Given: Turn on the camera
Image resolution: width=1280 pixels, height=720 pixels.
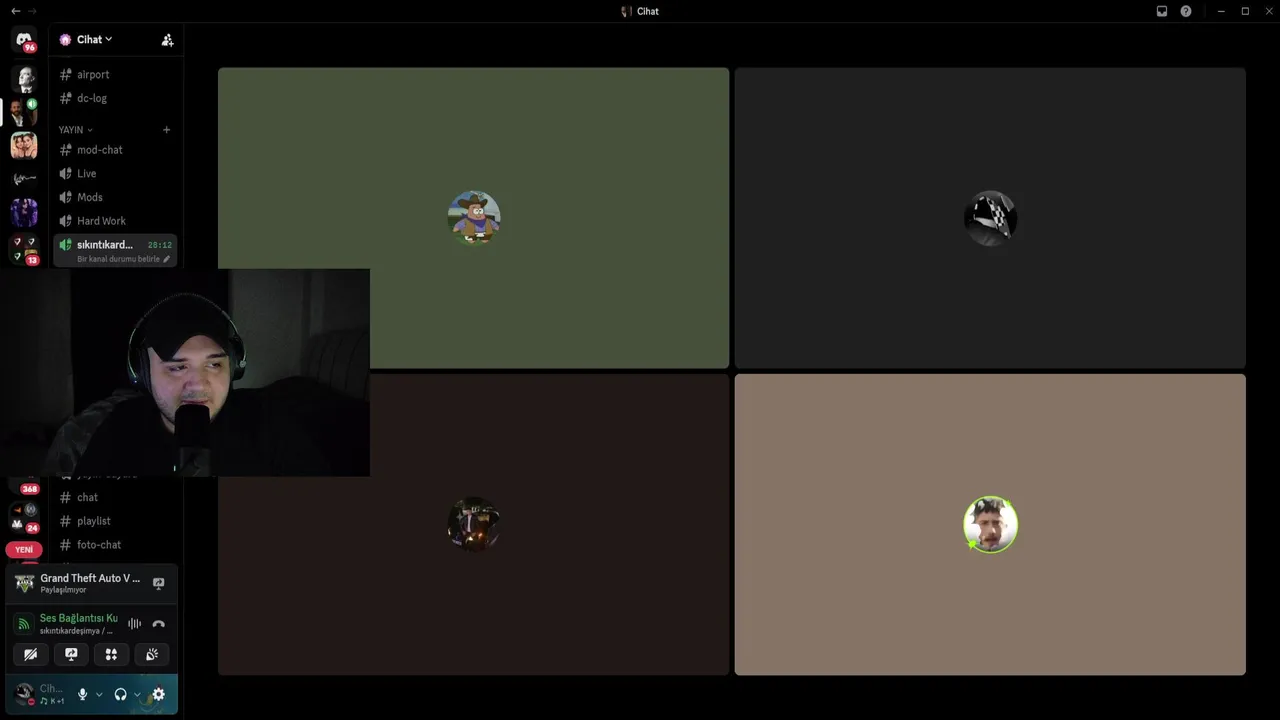Looking at the screenshot, I should (31, 654).
